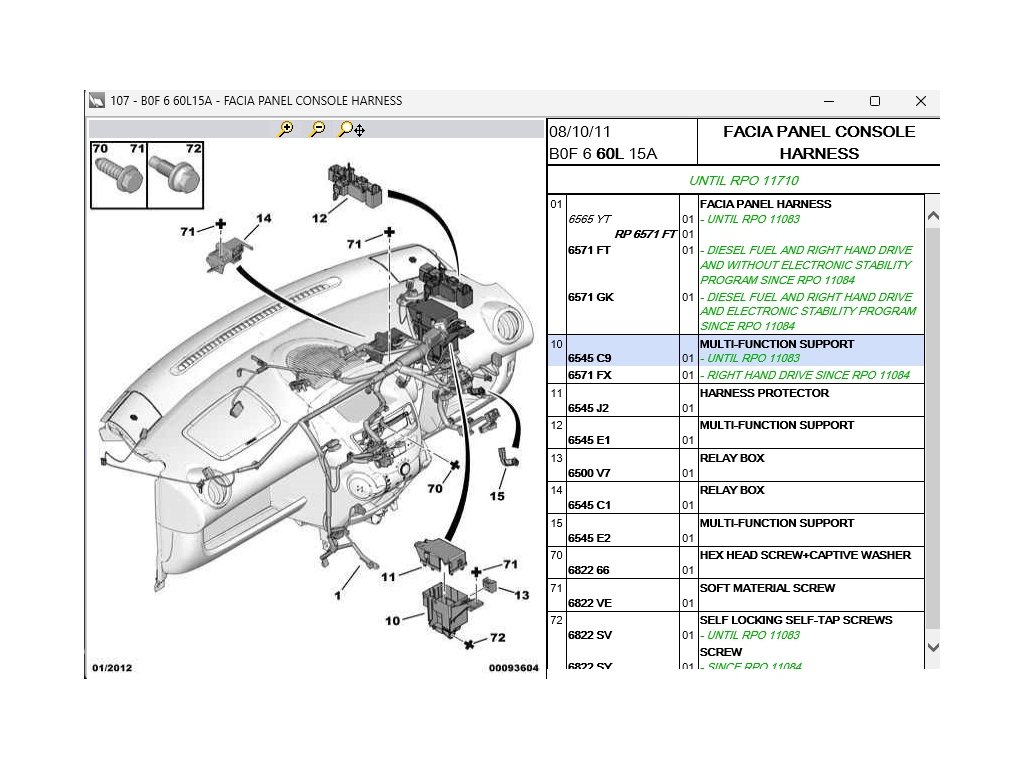Select HEX HEAD SCREW+CAPTIVE WASHER row
Viewport: 1024px width, 768px height.
[x=804, y=555]
